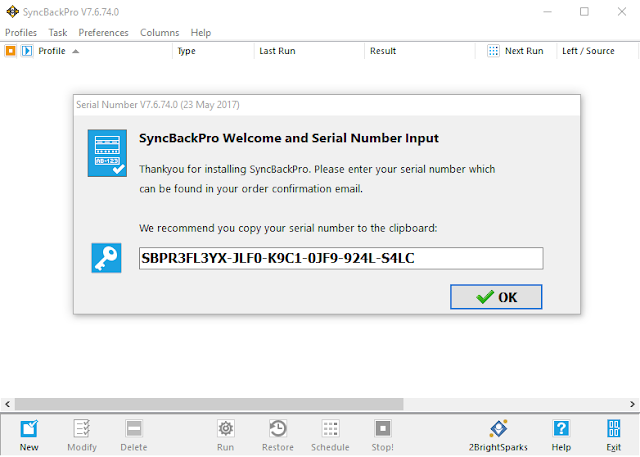Click the horizontal scrollbar right arrow
Image resolution: width=640 pixels, height=457 pixels.
pos(632,404)
